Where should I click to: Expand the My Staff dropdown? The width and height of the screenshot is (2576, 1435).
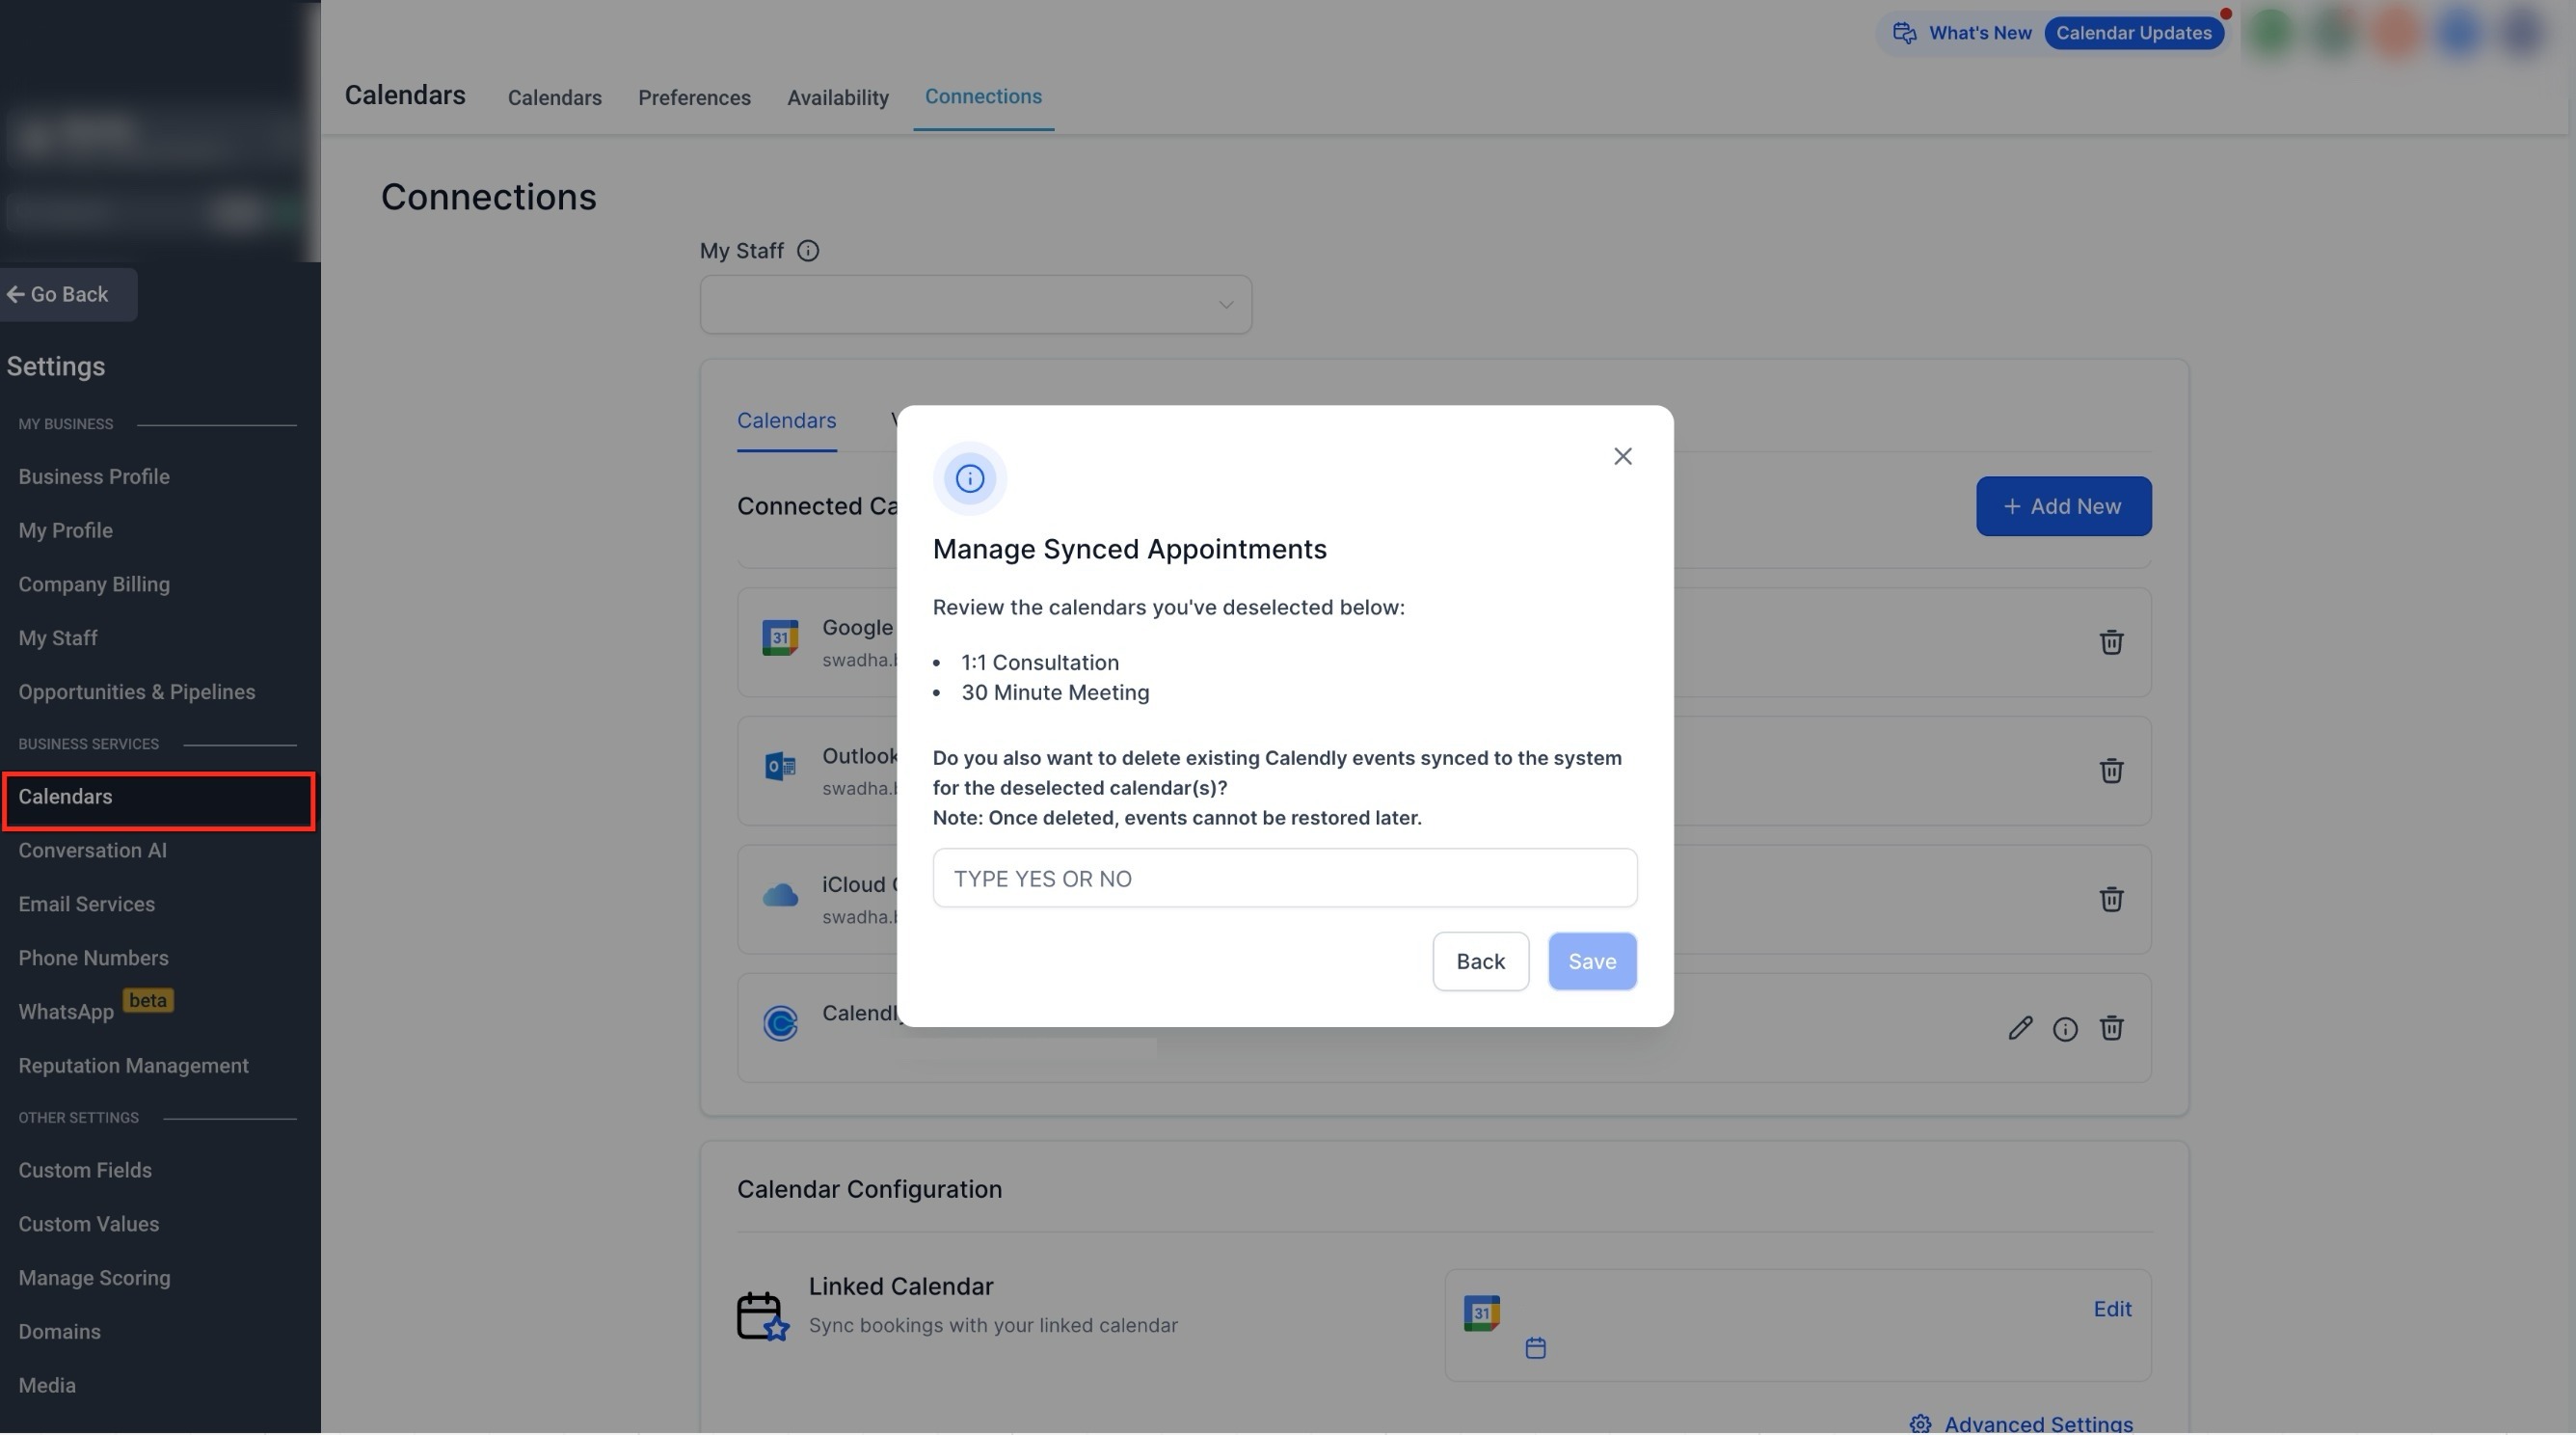coord(975,304)
